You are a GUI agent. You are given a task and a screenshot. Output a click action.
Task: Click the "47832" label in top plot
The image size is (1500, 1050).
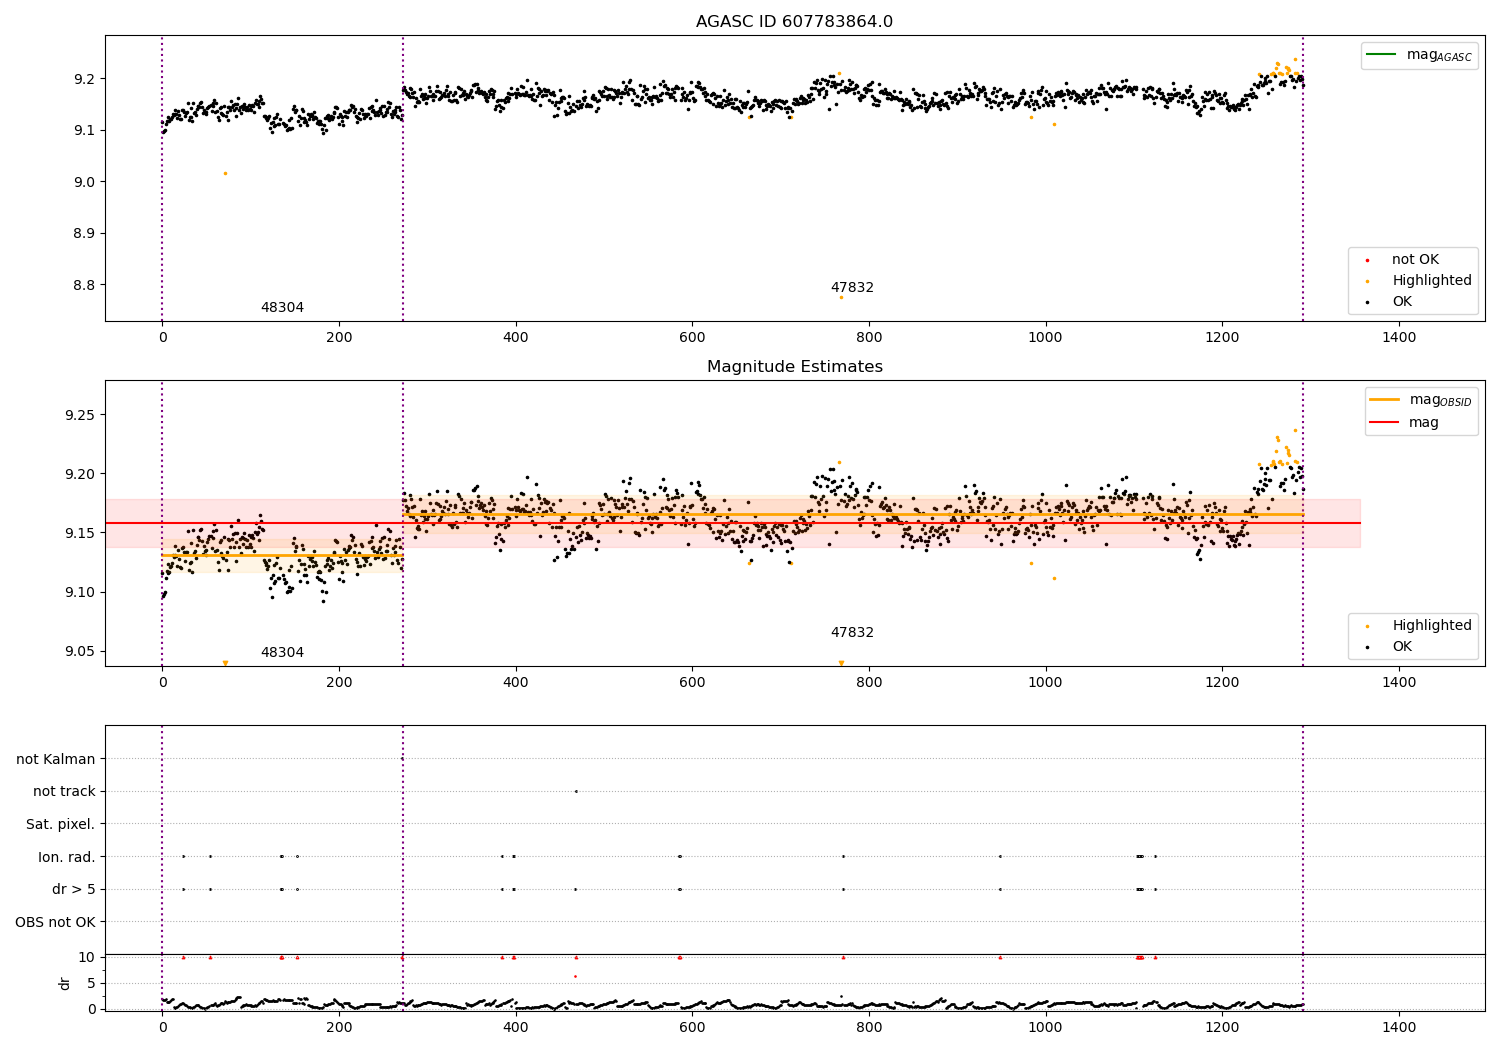tap(852, 288)
